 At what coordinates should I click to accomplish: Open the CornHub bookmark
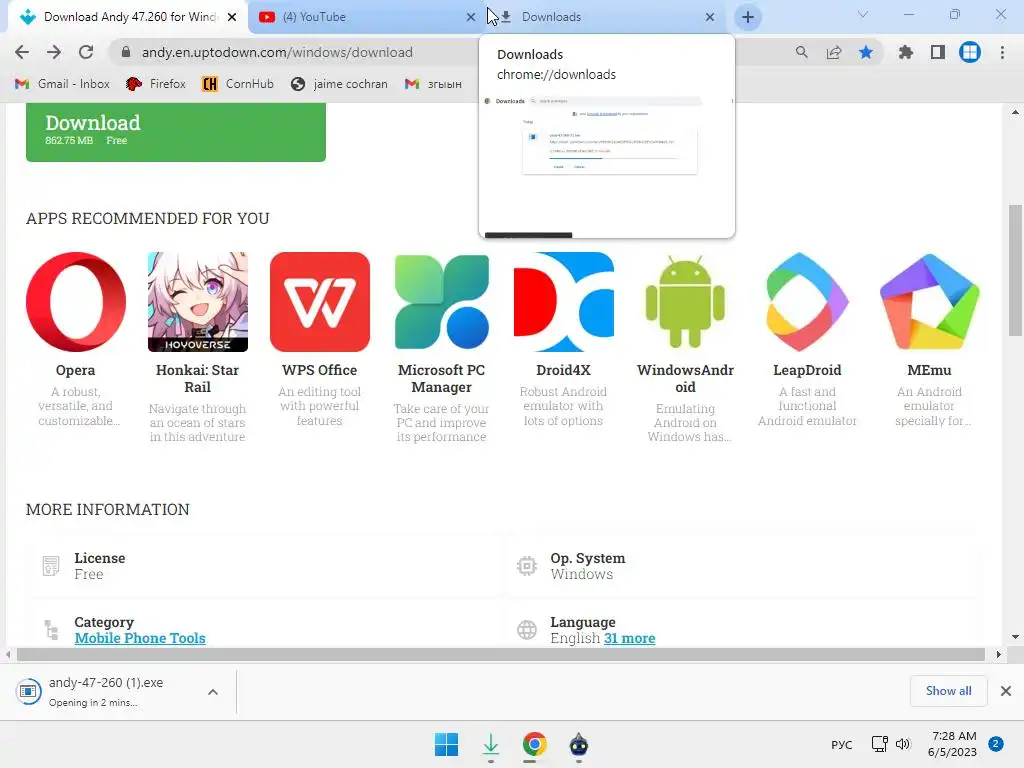click(x=238, y=84)
